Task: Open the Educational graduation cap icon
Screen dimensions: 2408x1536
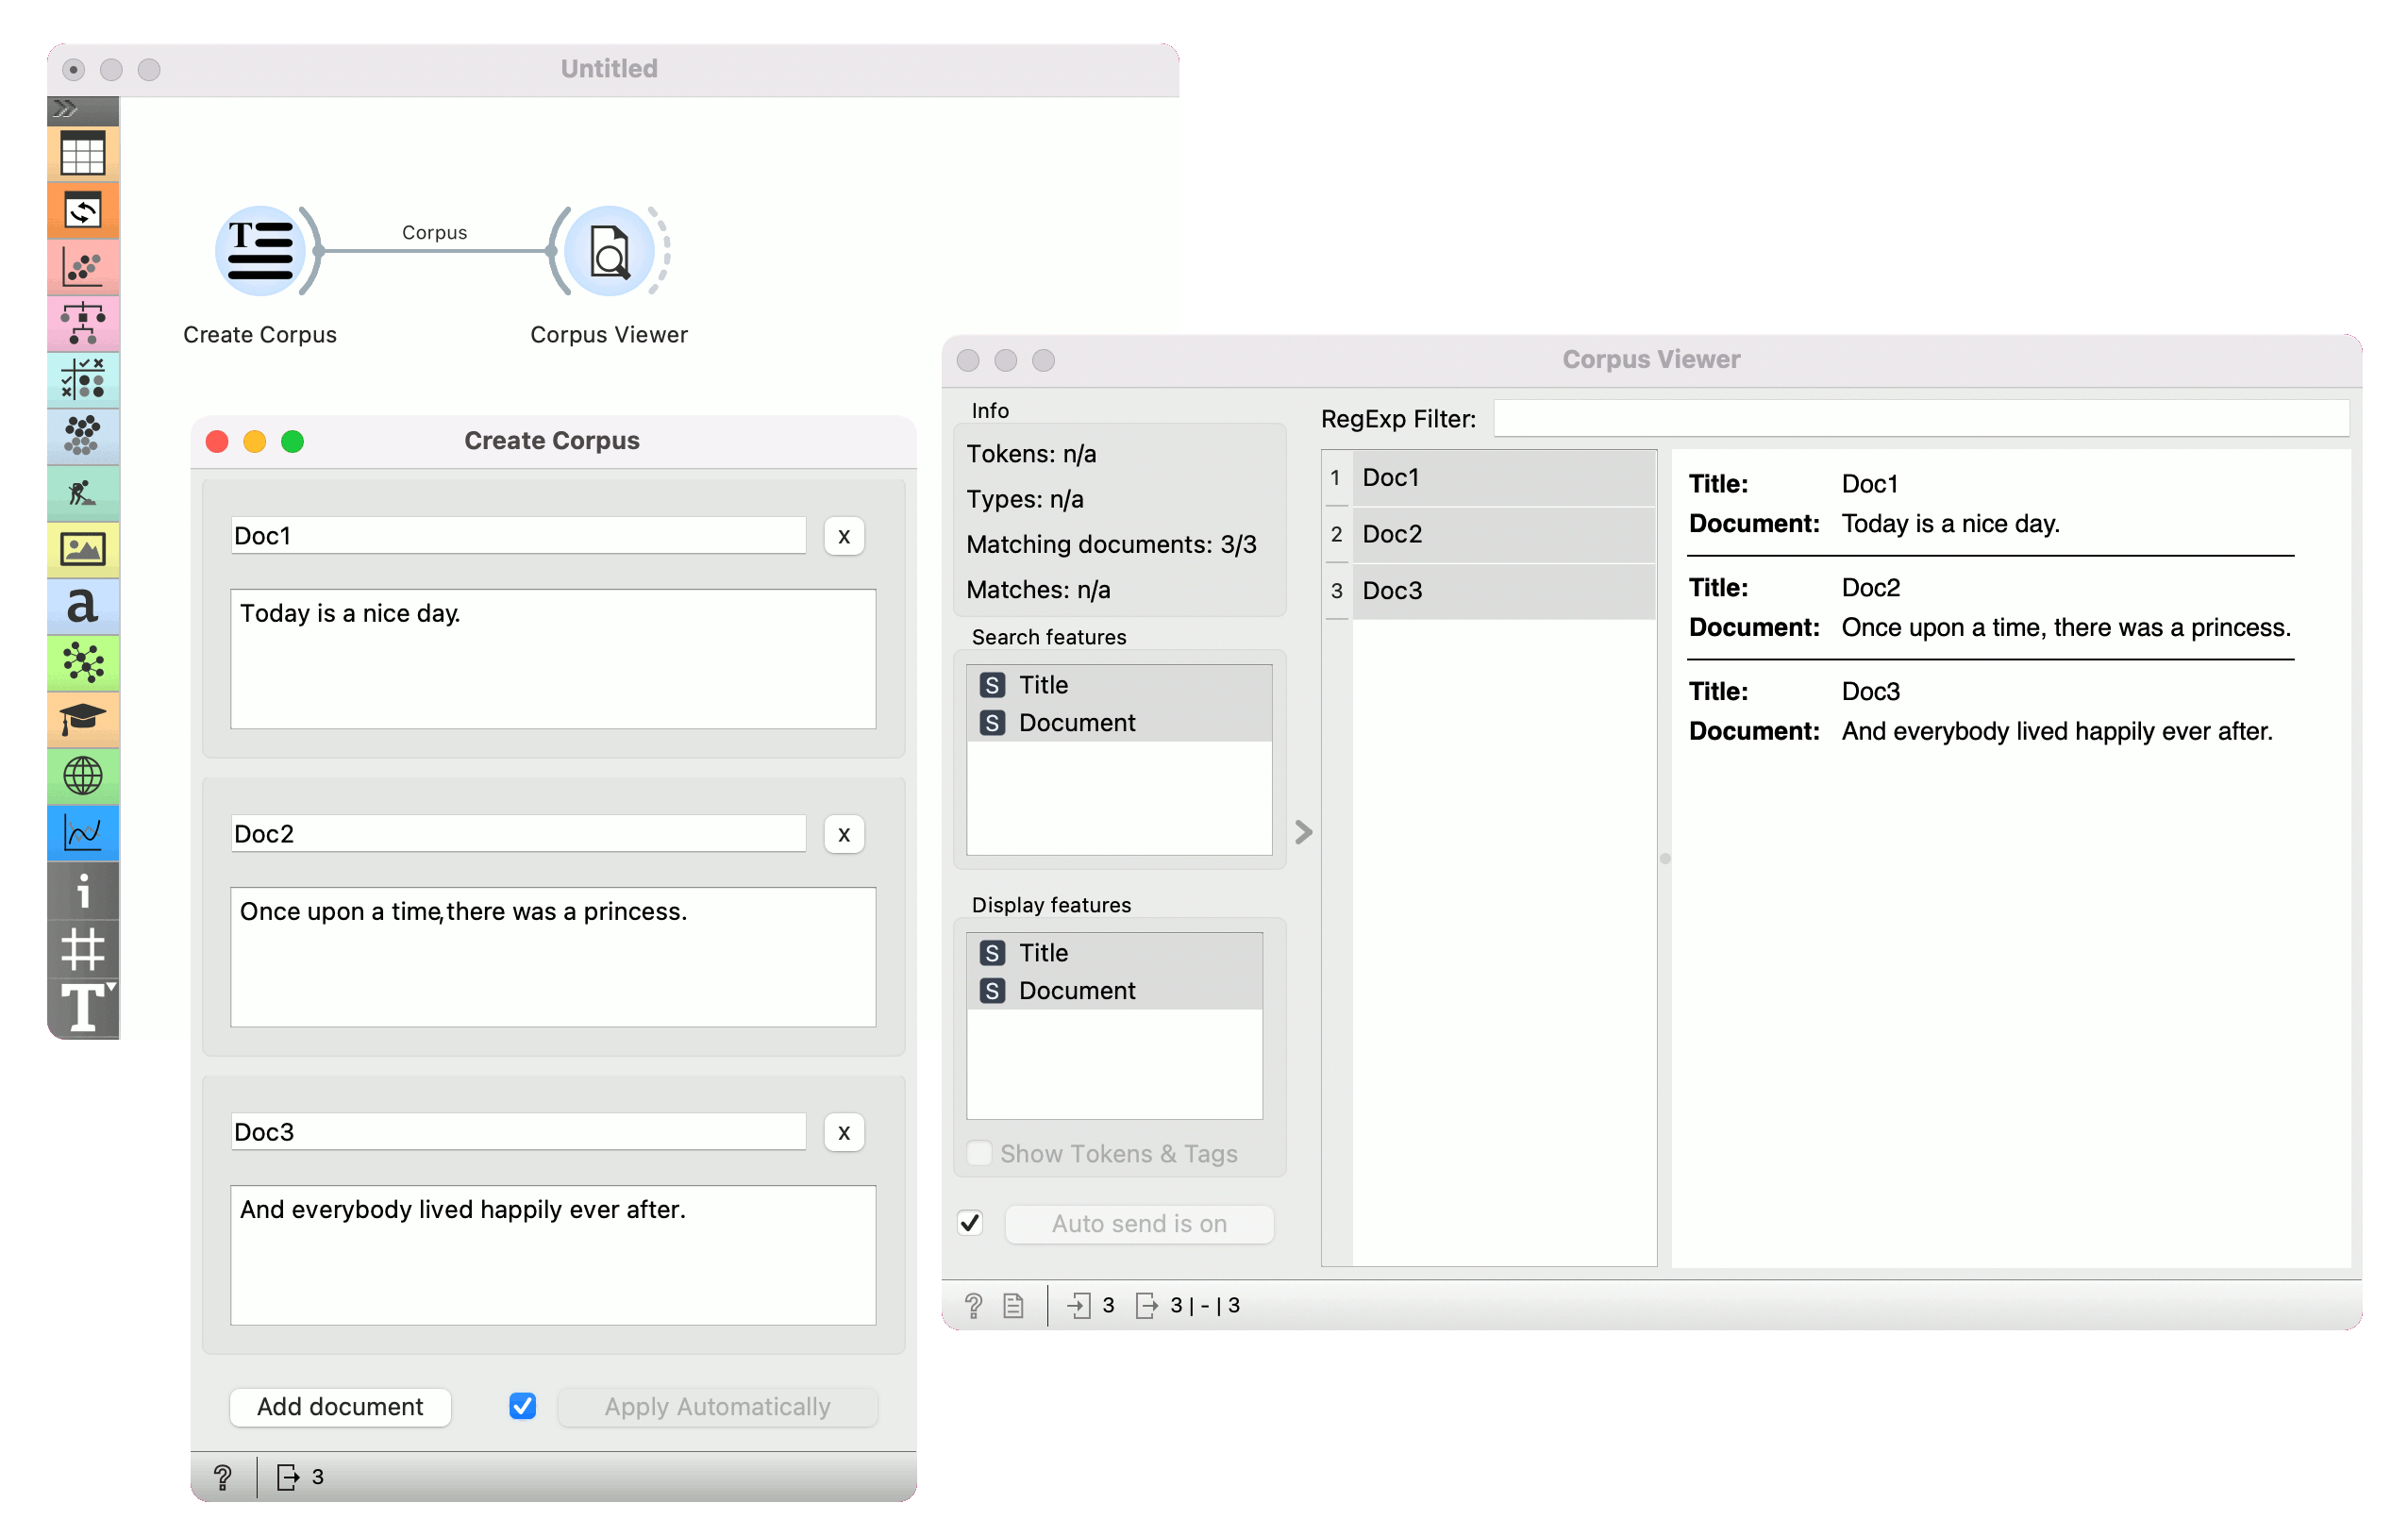Action: pos(83,719)
